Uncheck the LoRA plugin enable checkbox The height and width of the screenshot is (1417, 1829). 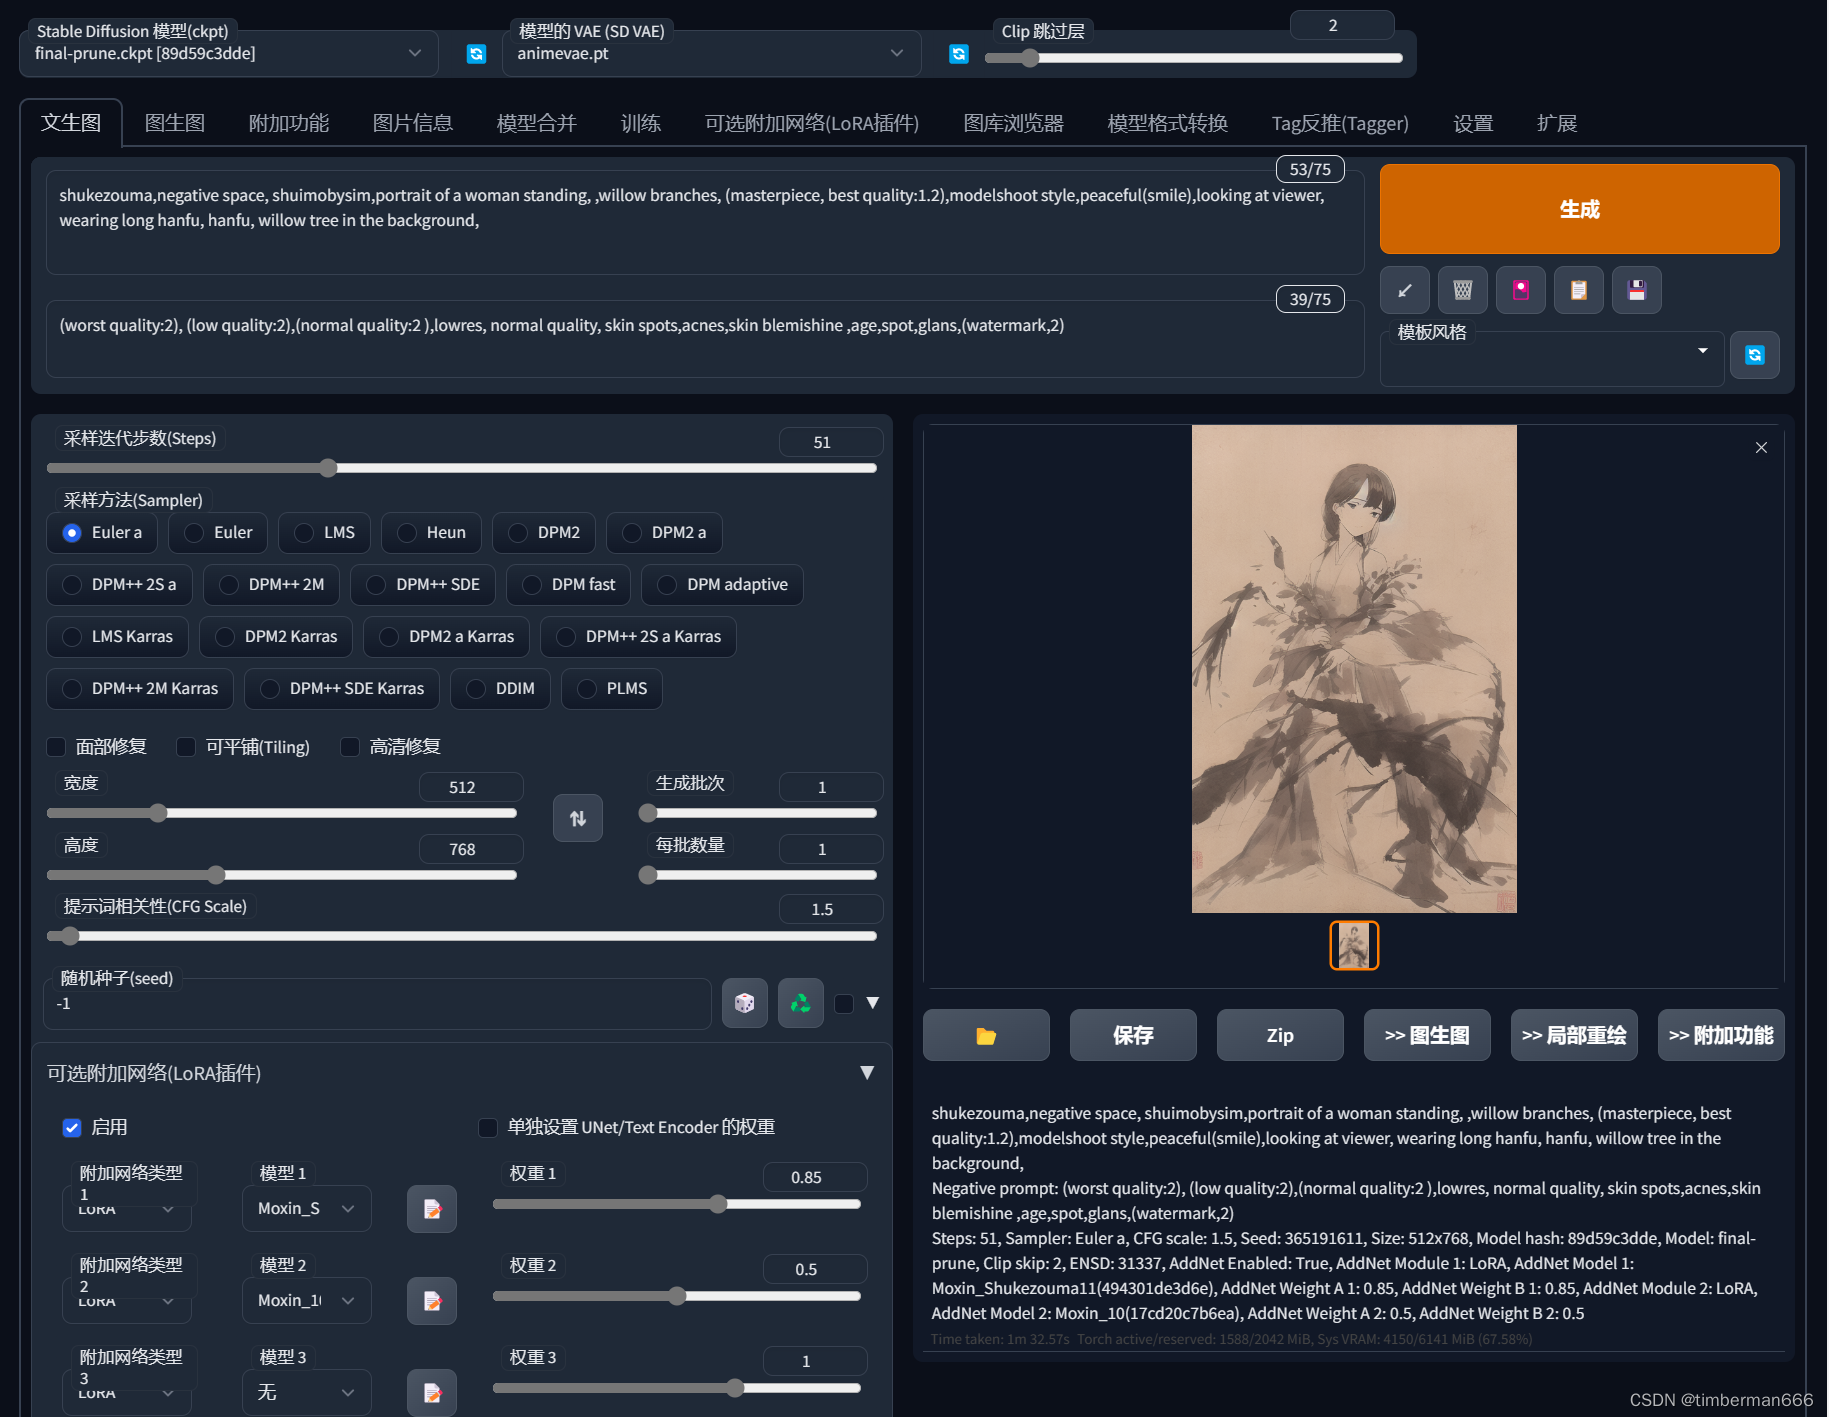click(x=72, y=1128)
